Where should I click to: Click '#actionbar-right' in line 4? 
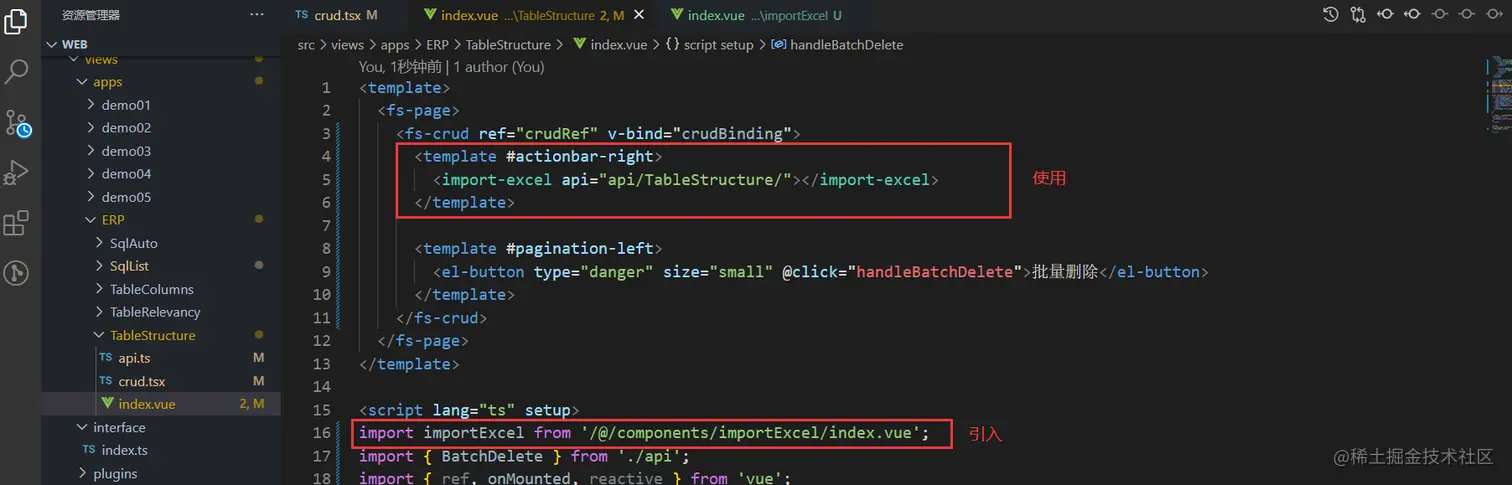[581, 157]
